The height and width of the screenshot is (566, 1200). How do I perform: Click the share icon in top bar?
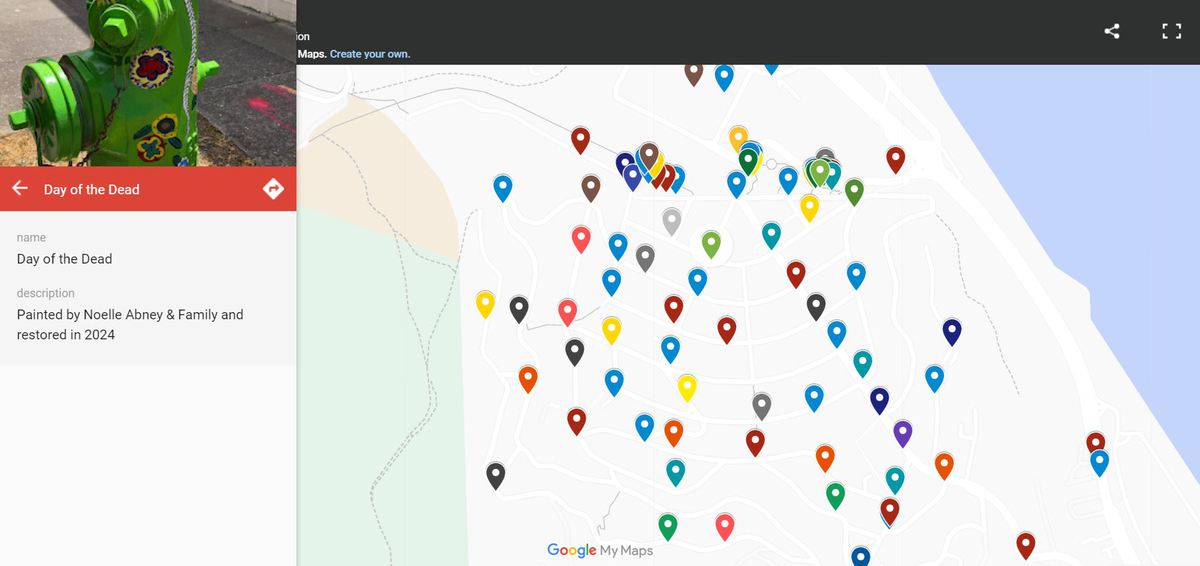(1112, 31)
